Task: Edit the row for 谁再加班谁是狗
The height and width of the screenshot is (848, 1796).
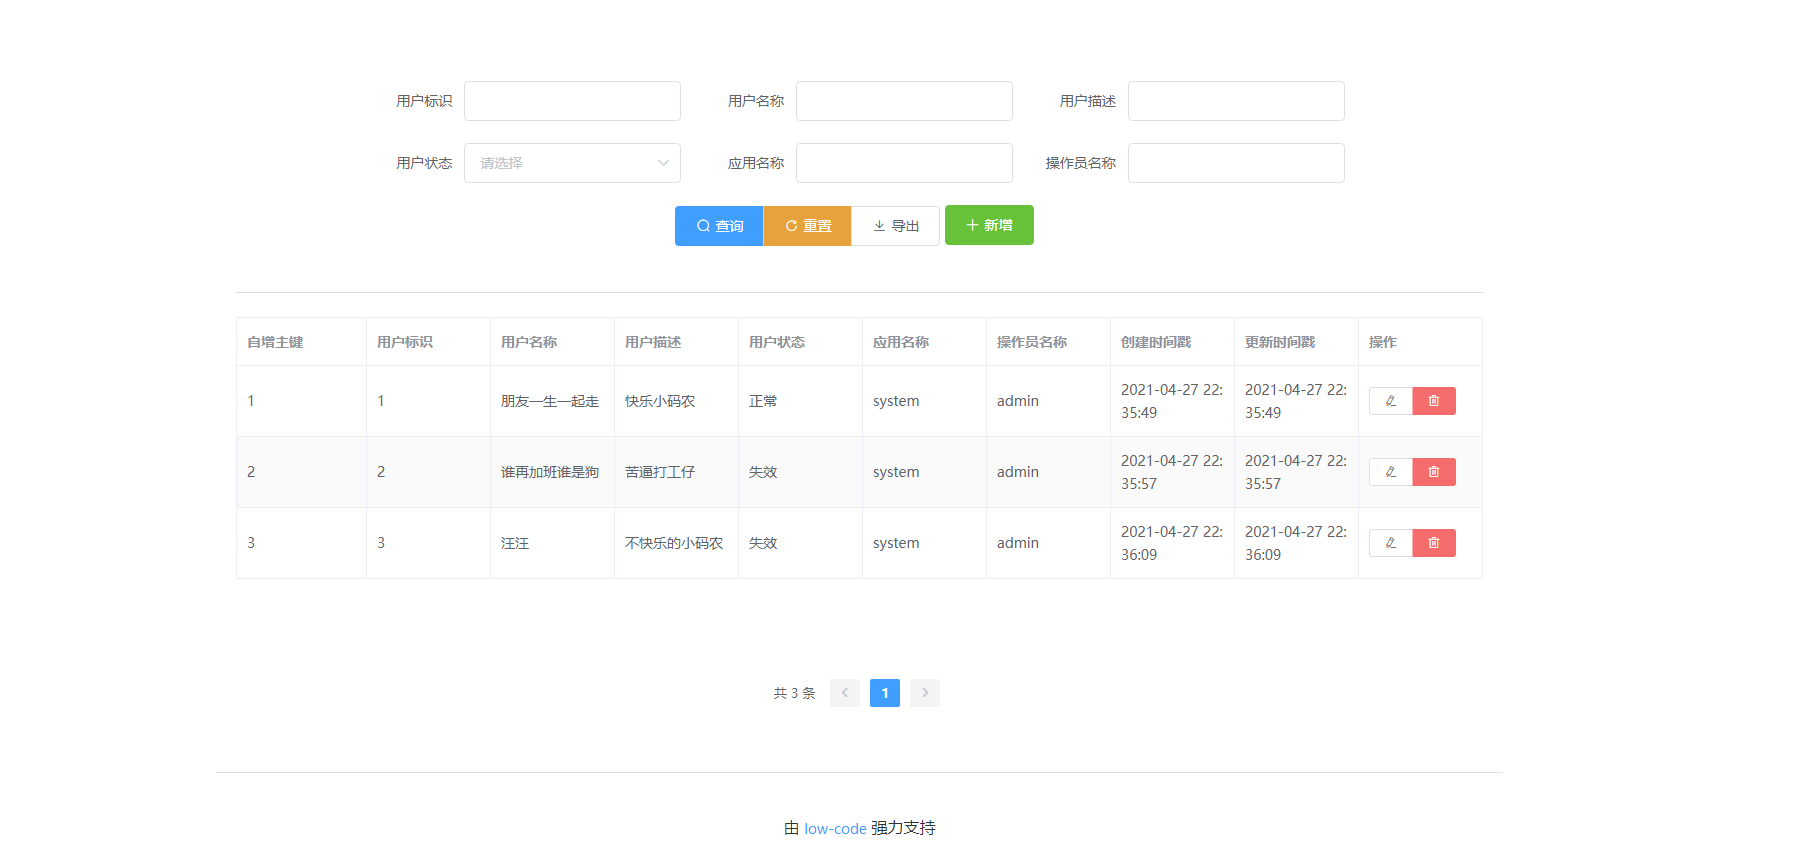Action: [x=1390, y=472]
